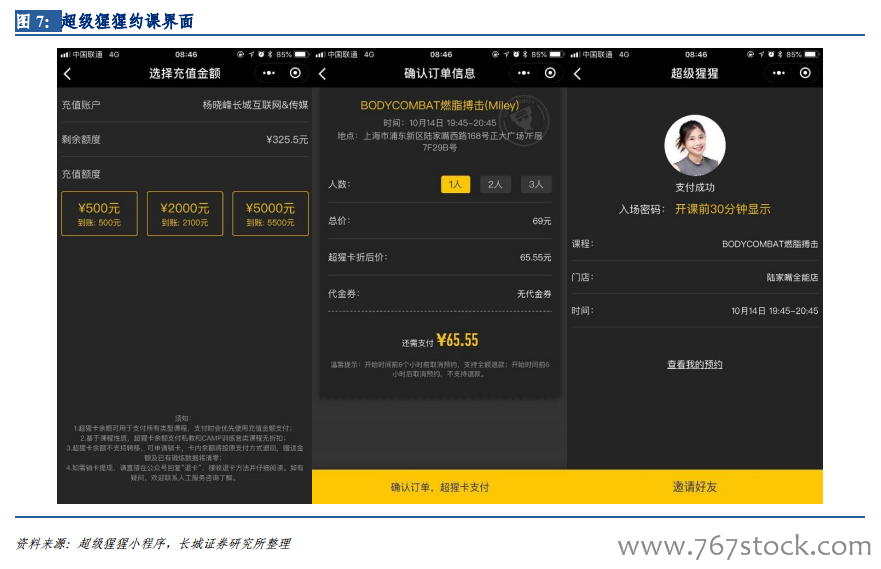Tap 开课前30分钟显示 entry code text
The width and height of the screenshot is (881, 569).
(x=723, y=209)
